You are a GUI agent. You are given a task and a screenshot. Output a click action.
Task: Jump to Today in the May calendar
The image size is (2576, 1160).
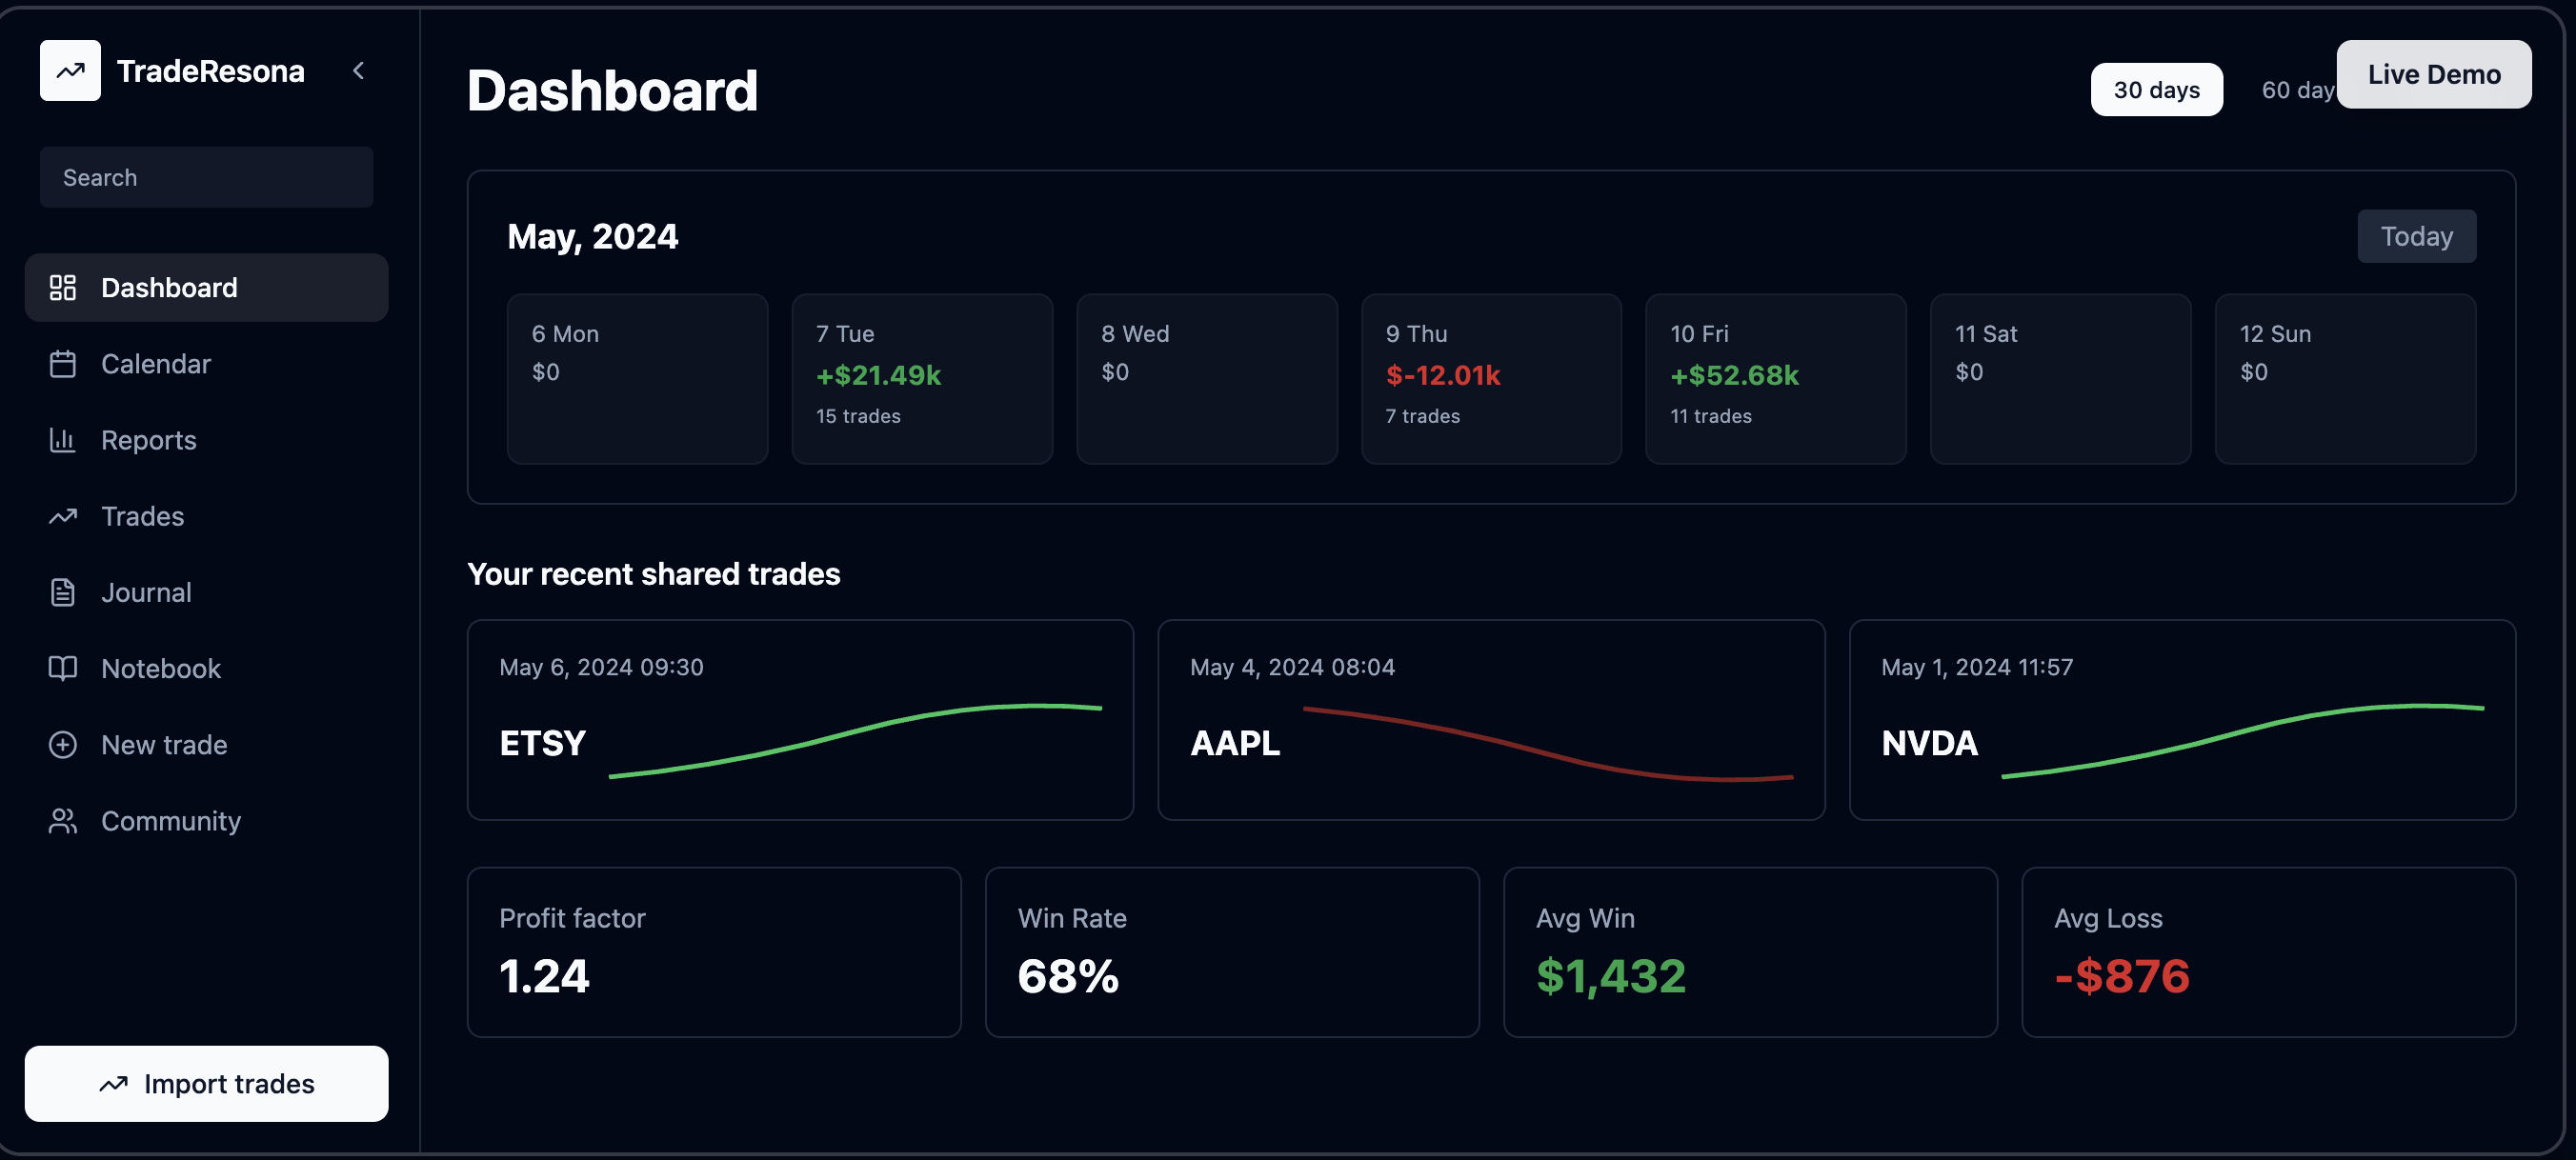click(2416, 236)
